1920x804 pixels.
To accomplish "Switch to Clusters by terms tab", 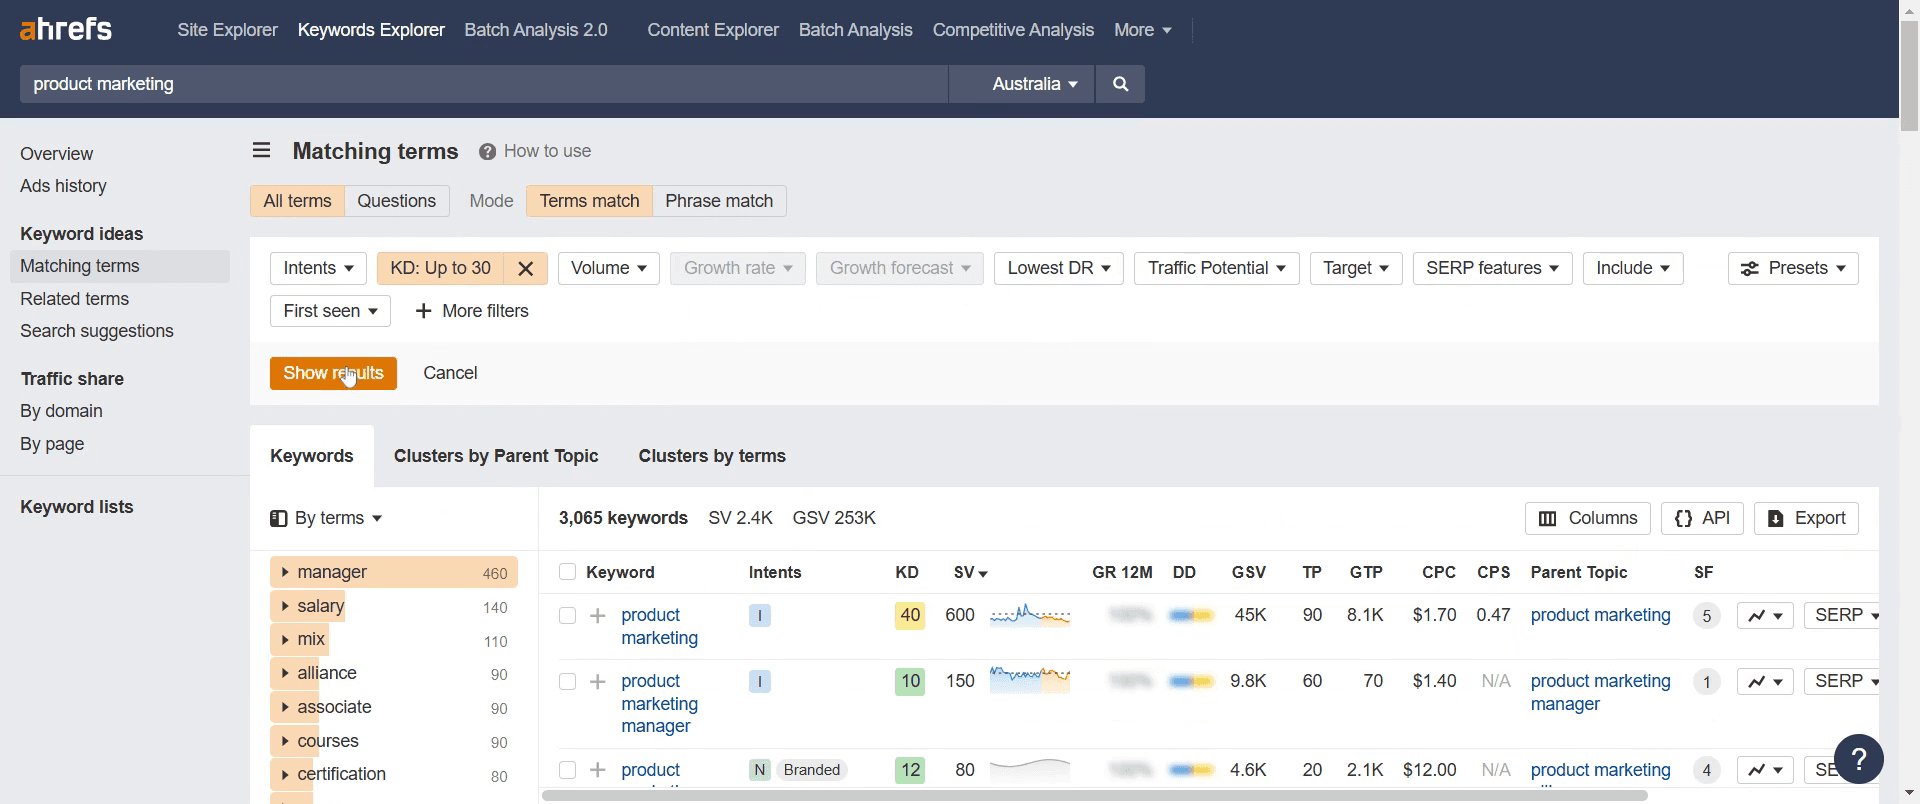I will (x=712, y=456).
